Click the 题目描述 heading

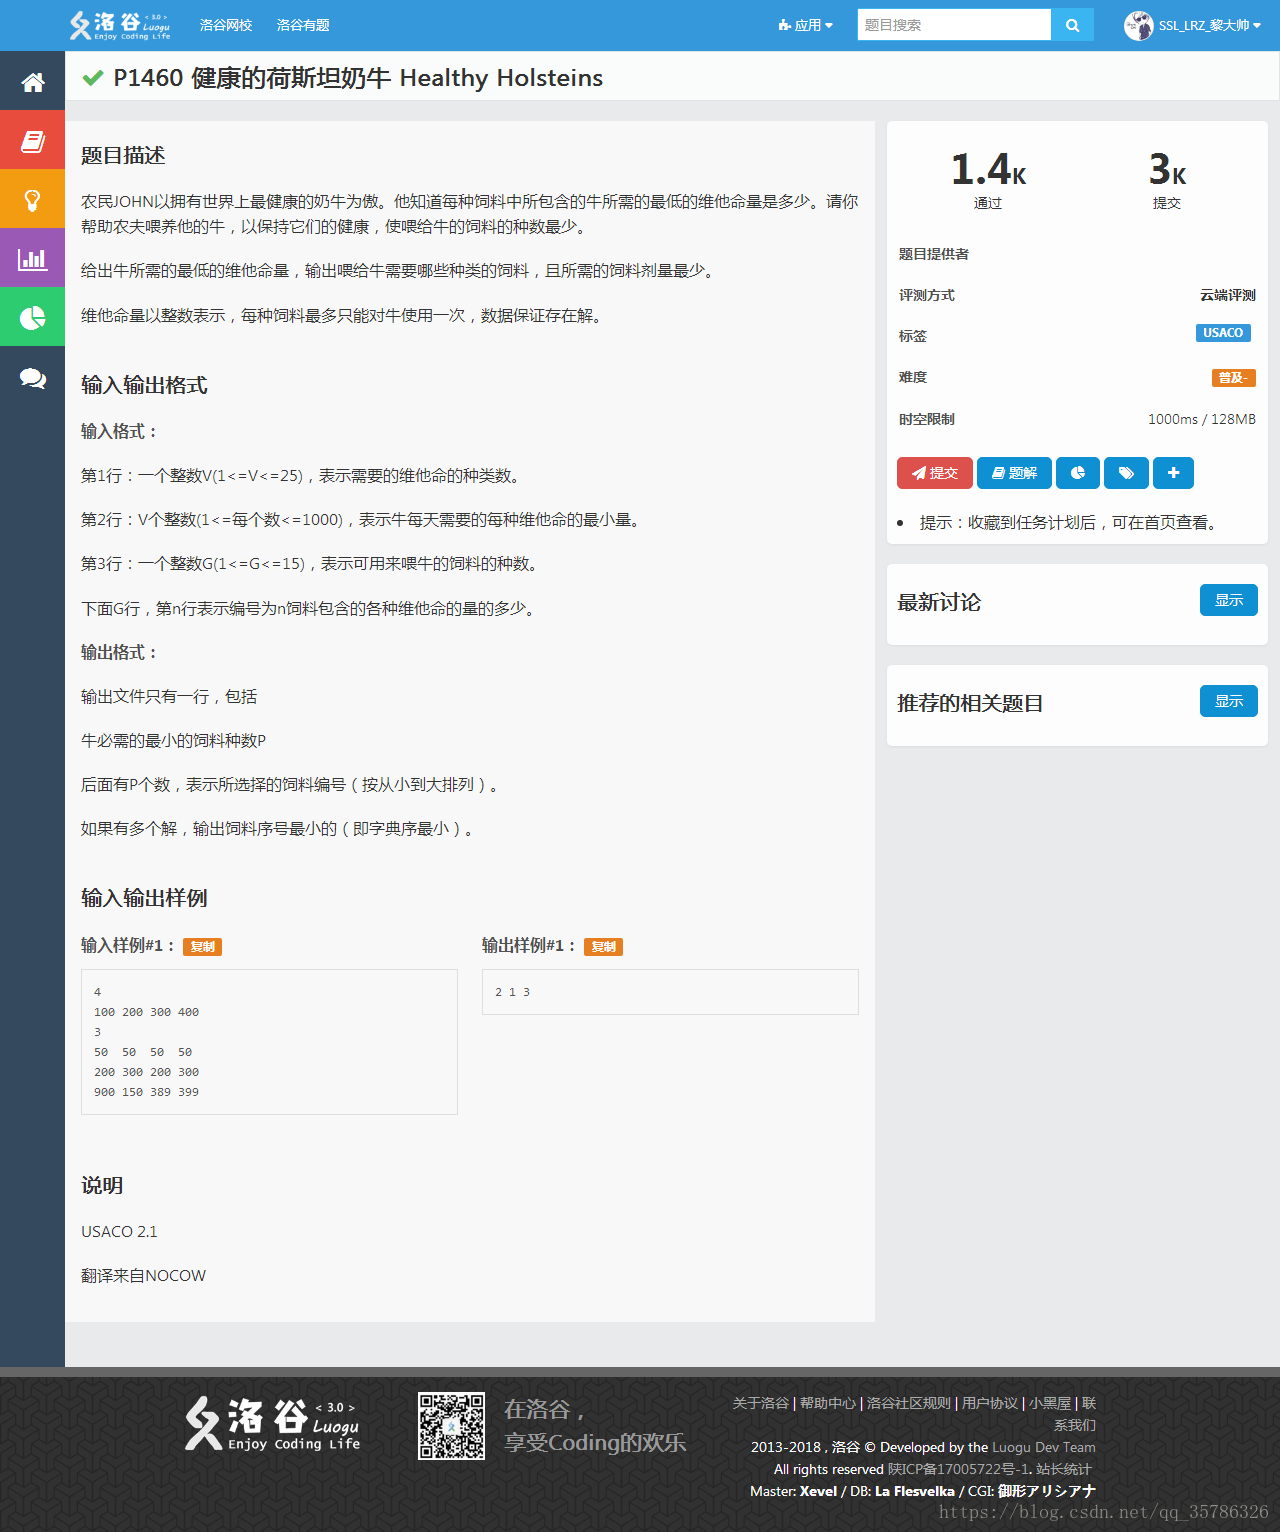[123, 155]
